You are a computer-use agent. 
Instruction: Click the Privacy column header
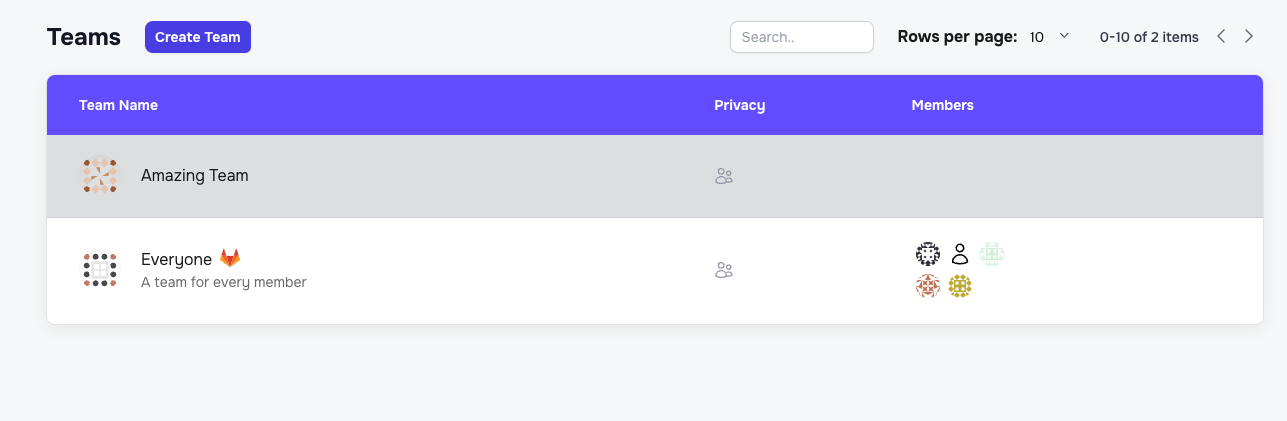(739, 105)
